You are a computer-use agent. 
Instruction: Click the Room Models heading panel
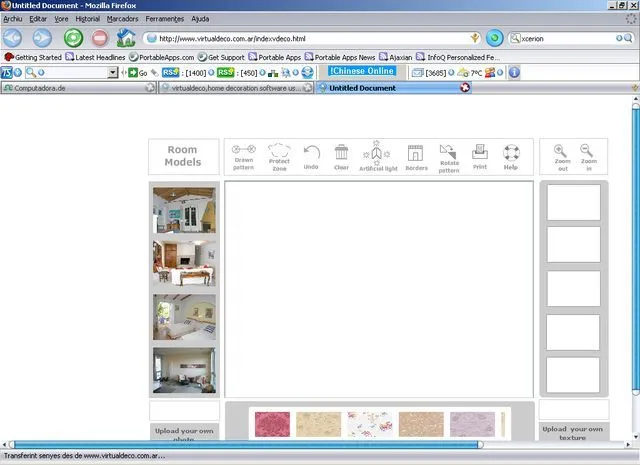183,156
